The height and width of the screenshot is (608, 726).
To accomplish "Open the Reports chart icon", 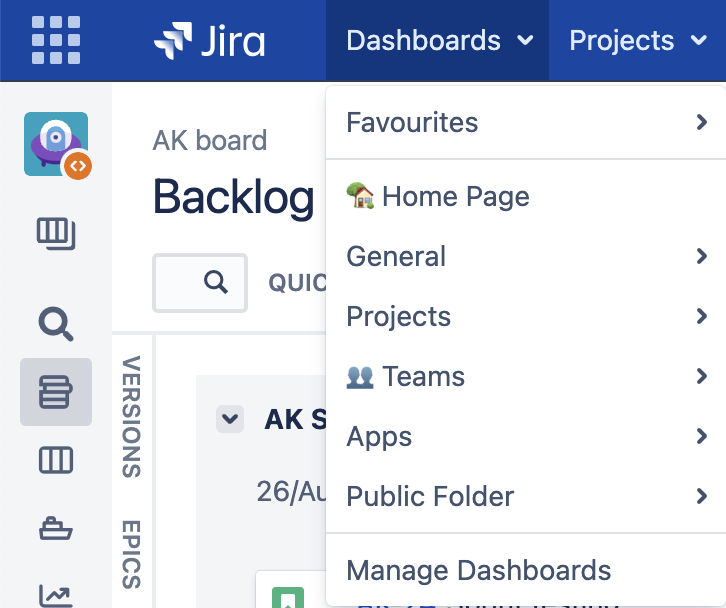I will pos(56,594).
